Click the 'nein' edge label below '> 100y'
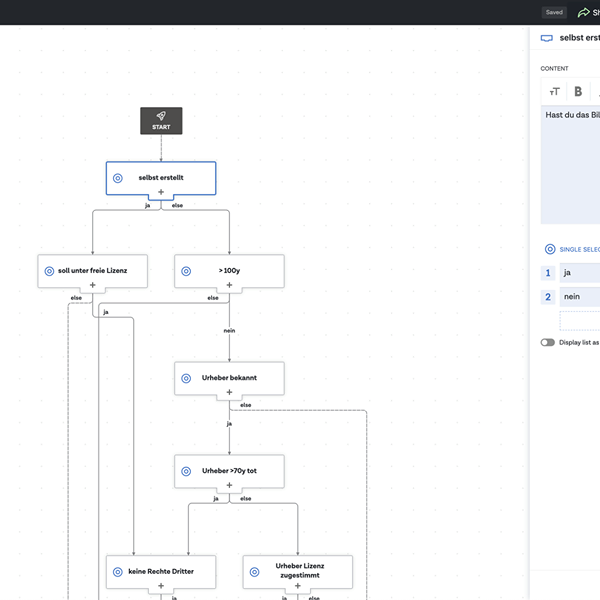The width and height of the screenshot is (600, 600). 229,331
